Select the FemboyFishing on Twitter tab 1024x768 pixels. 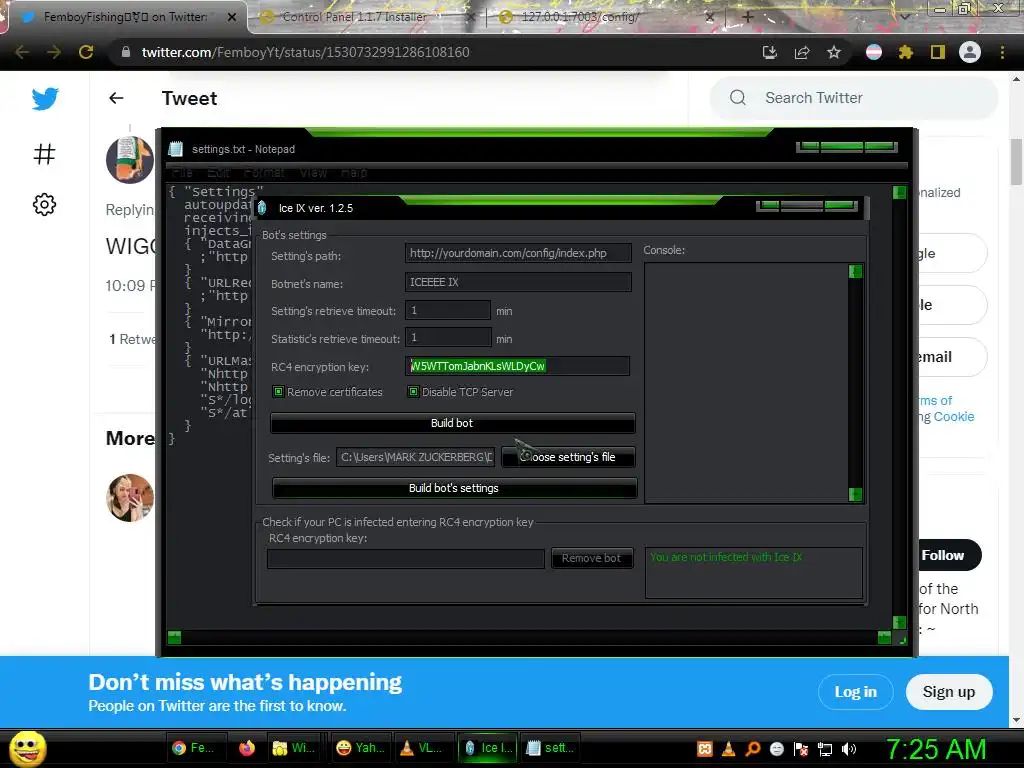125,17
